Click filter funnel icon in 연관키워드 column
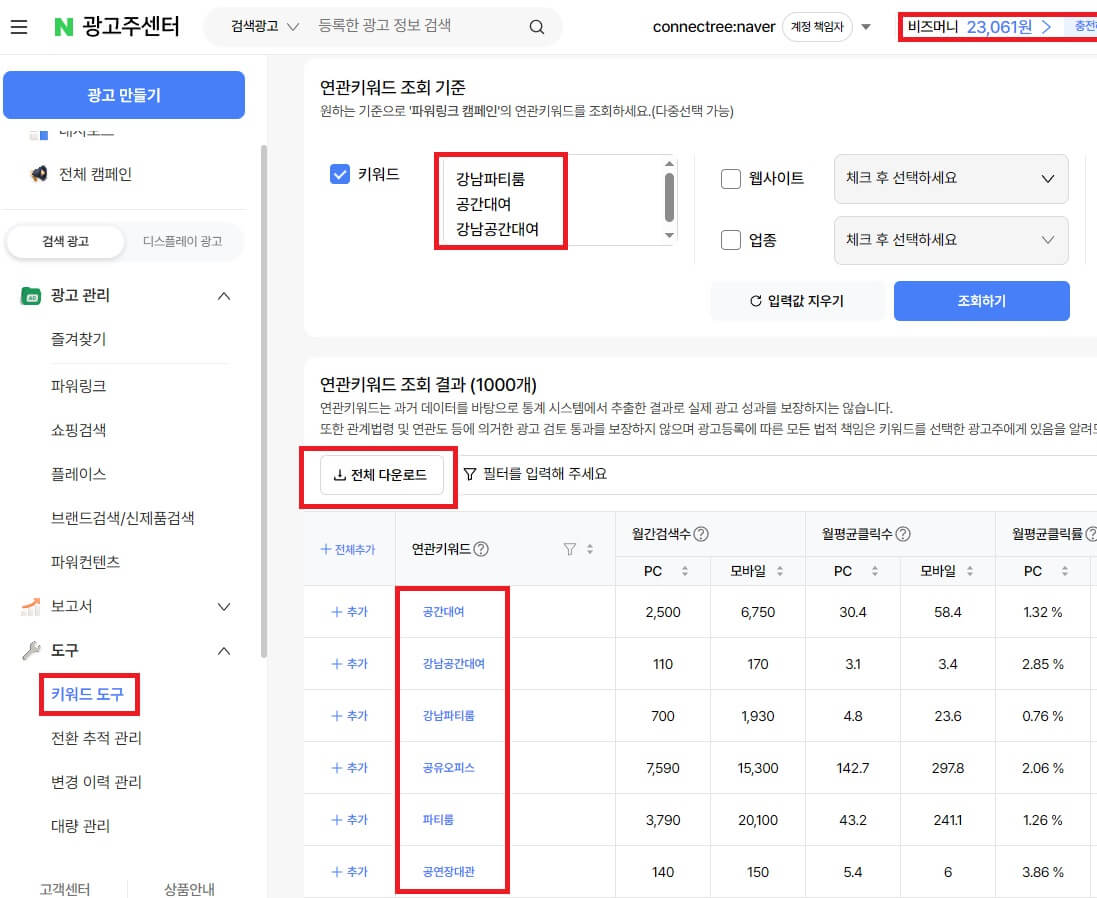This screenshot has height=898, width=1097. coord(570,549)
